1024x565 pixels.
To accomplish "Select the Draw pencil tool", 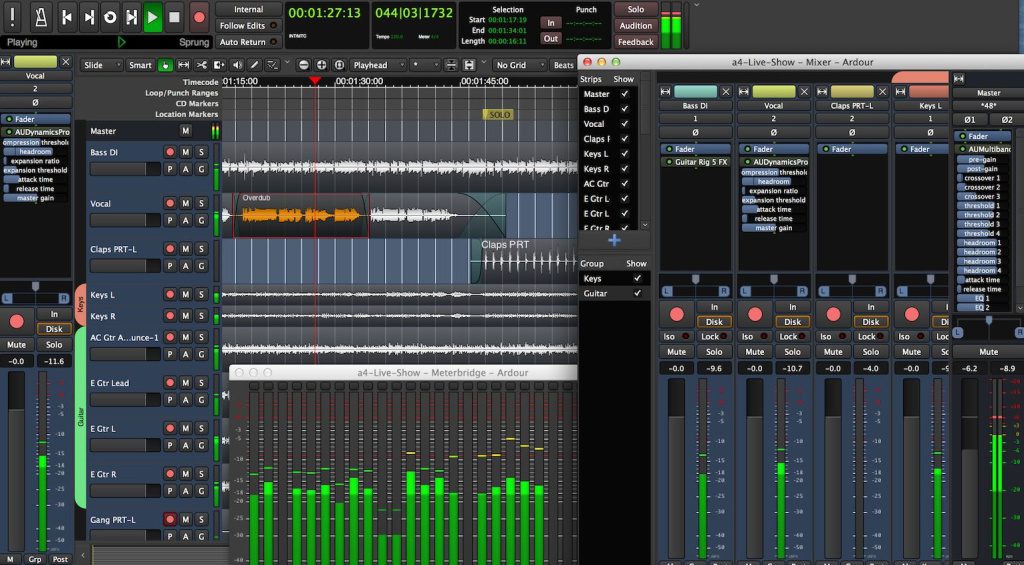I will pyautogui.click(x=254, y=65).
